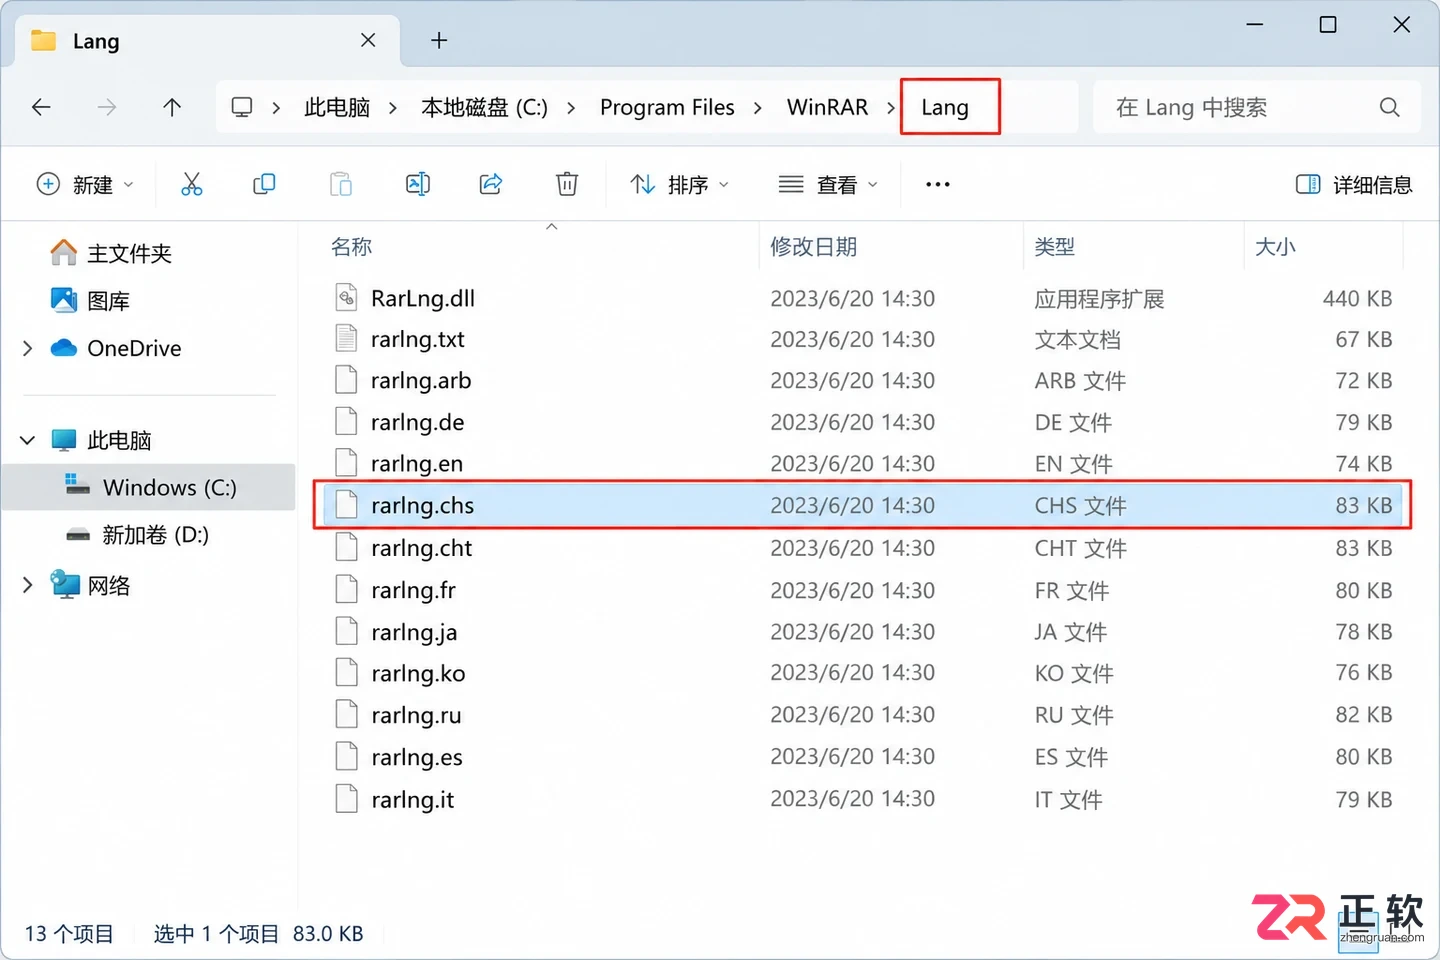The height and width of the screenshot is (960, 1440).
Task: Toggle the 详细信息 details pane
Action: point(1354,184)
